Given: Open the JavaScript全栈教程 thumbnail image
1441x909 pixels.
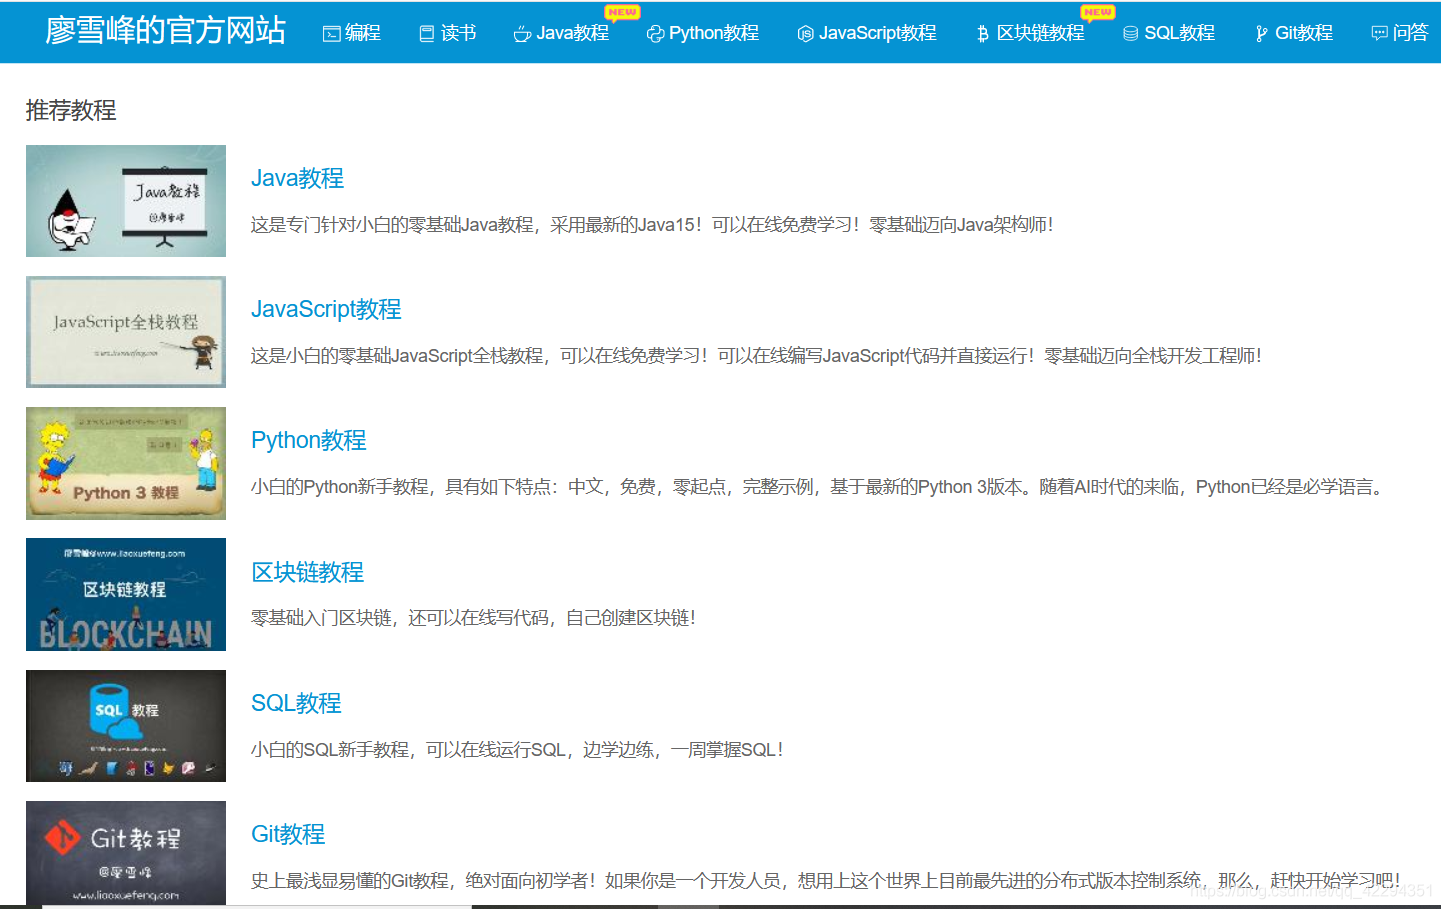Looking at the screenshot, I should coord(126,332).
